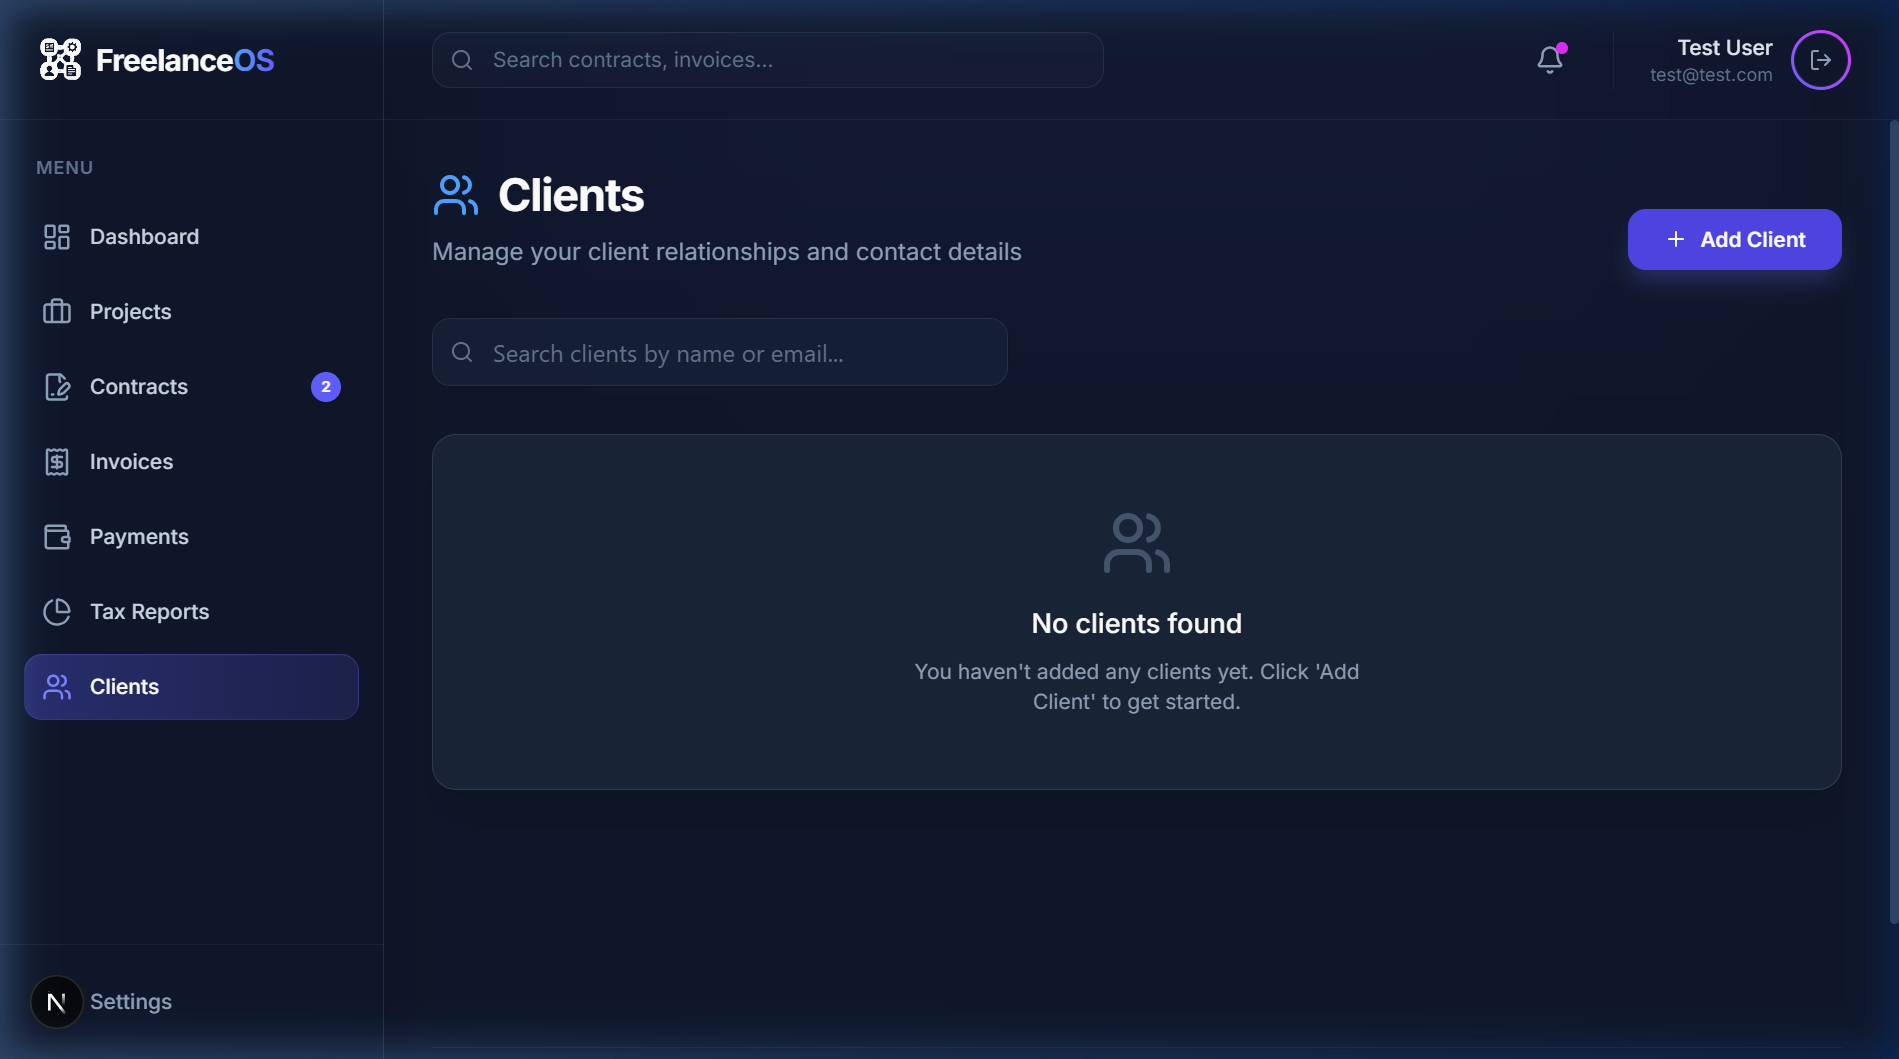1899x1059 pixels.
Task: Click the Test User profile name
Action: [1722, 47]
